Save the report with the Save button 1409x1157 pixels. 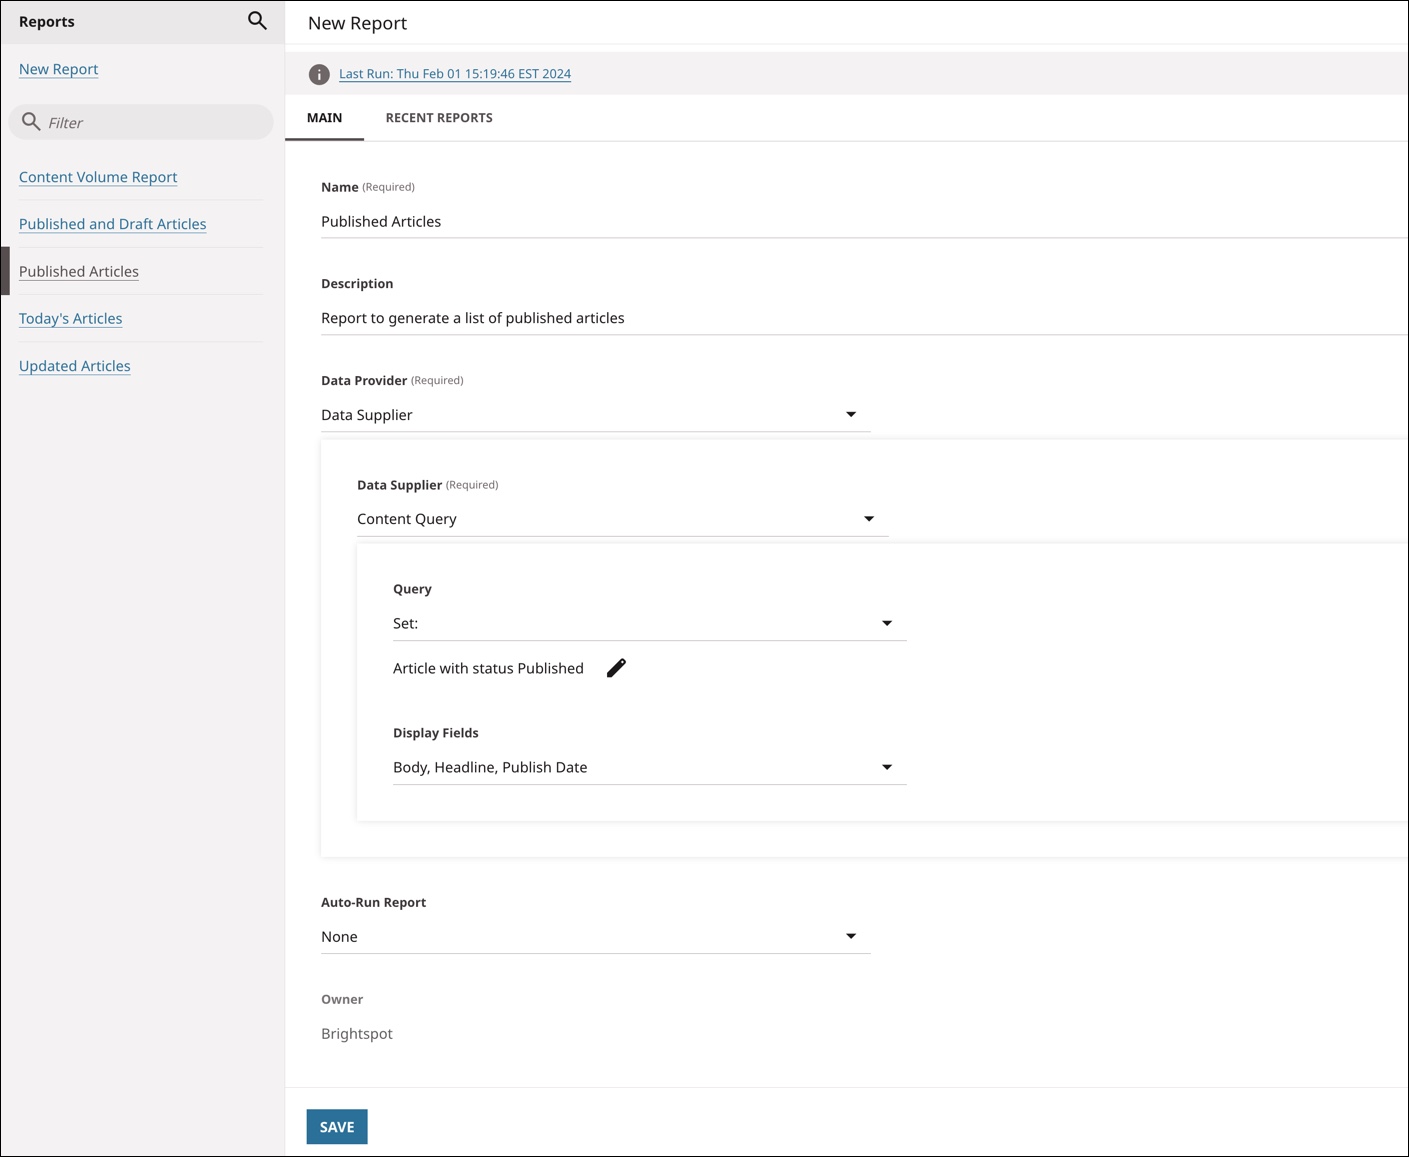point(337,1127)
